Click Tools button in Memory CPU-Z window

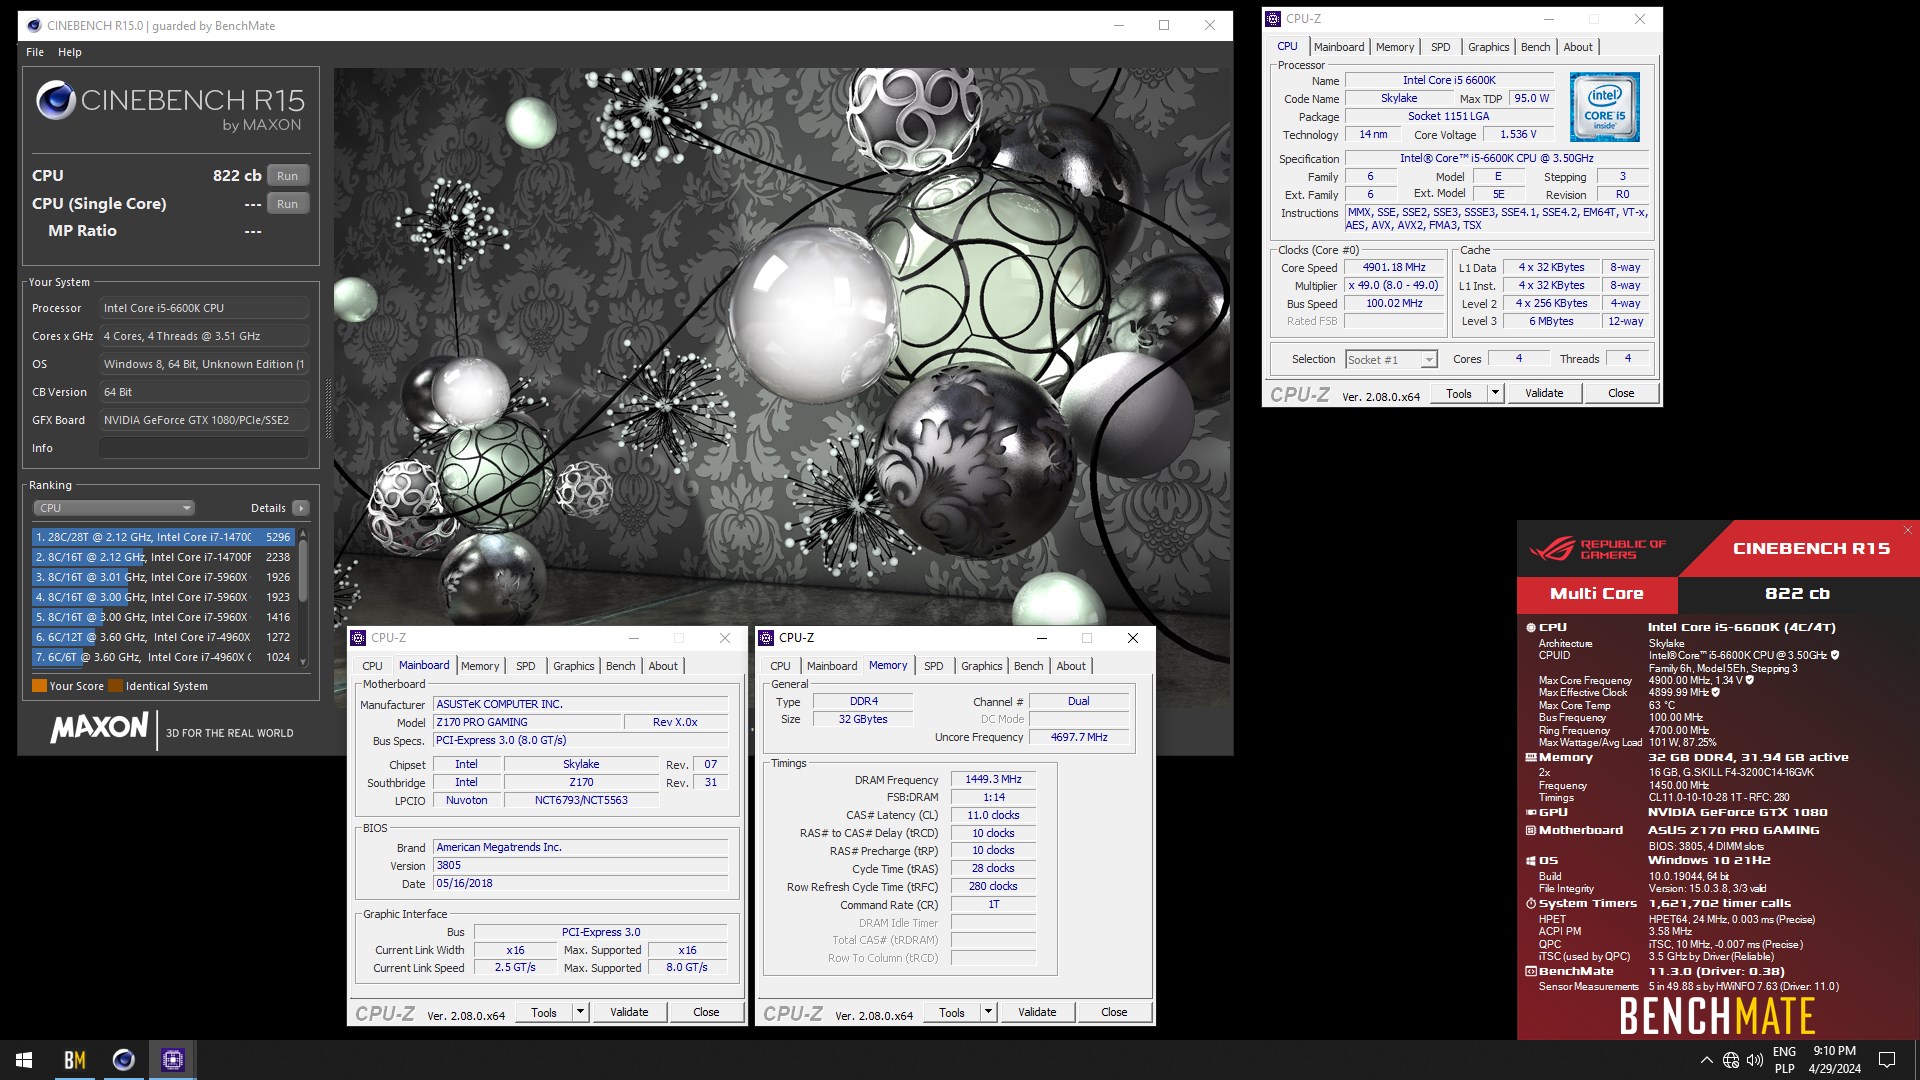pyautogui.click(x=952, y=1012)
